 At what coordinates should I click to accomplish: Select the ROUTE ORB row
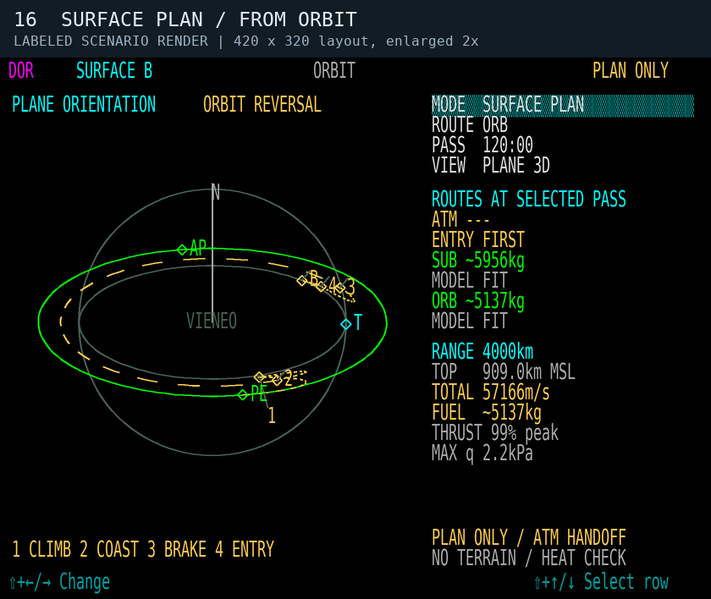coord(470,125)
